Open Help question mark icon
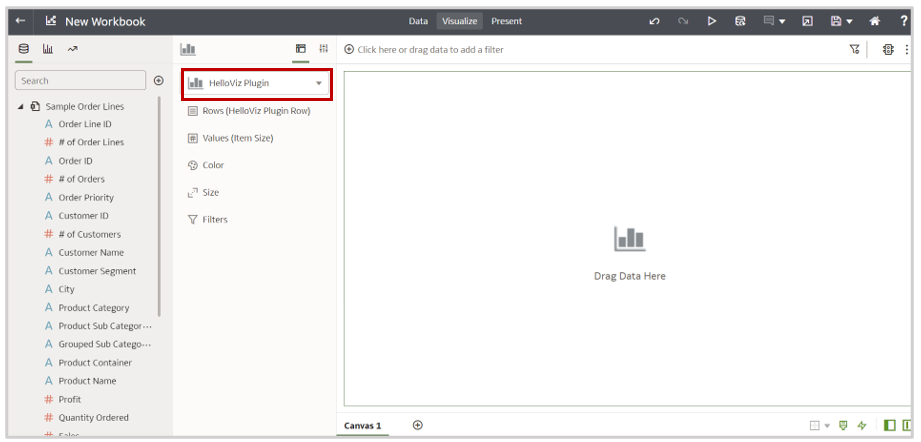 [904, 21]
